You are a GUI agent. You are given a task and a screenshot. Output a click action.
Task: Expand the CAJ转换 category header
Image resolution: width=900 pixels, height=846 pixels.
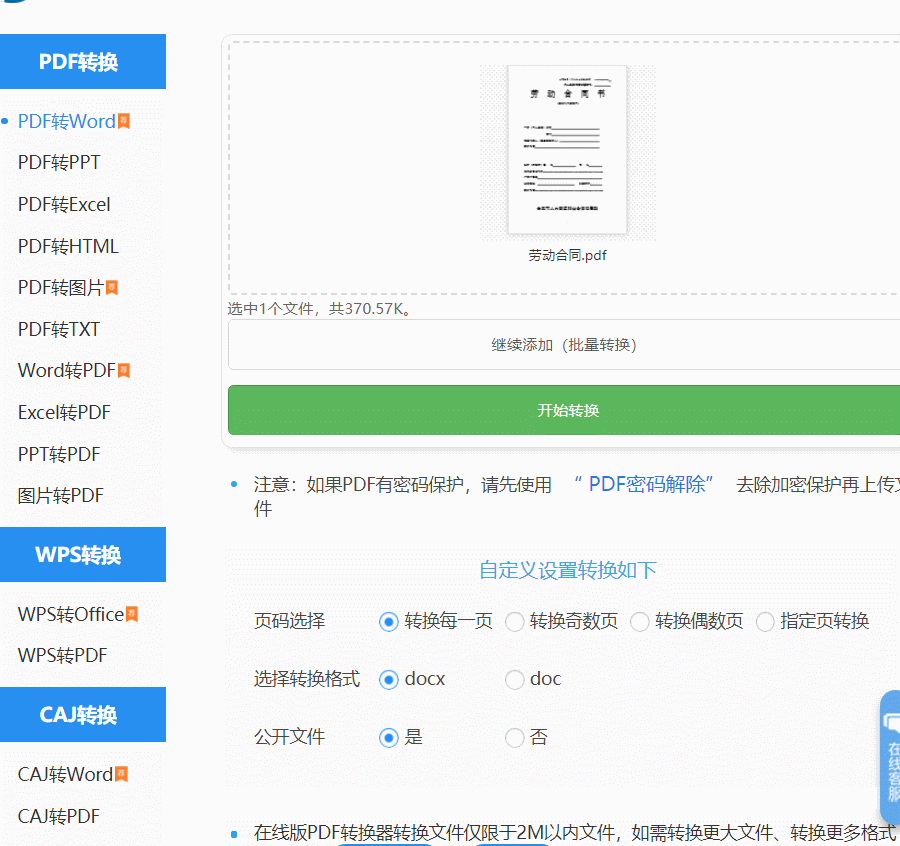pyautogui.click(x=83, y=714)
